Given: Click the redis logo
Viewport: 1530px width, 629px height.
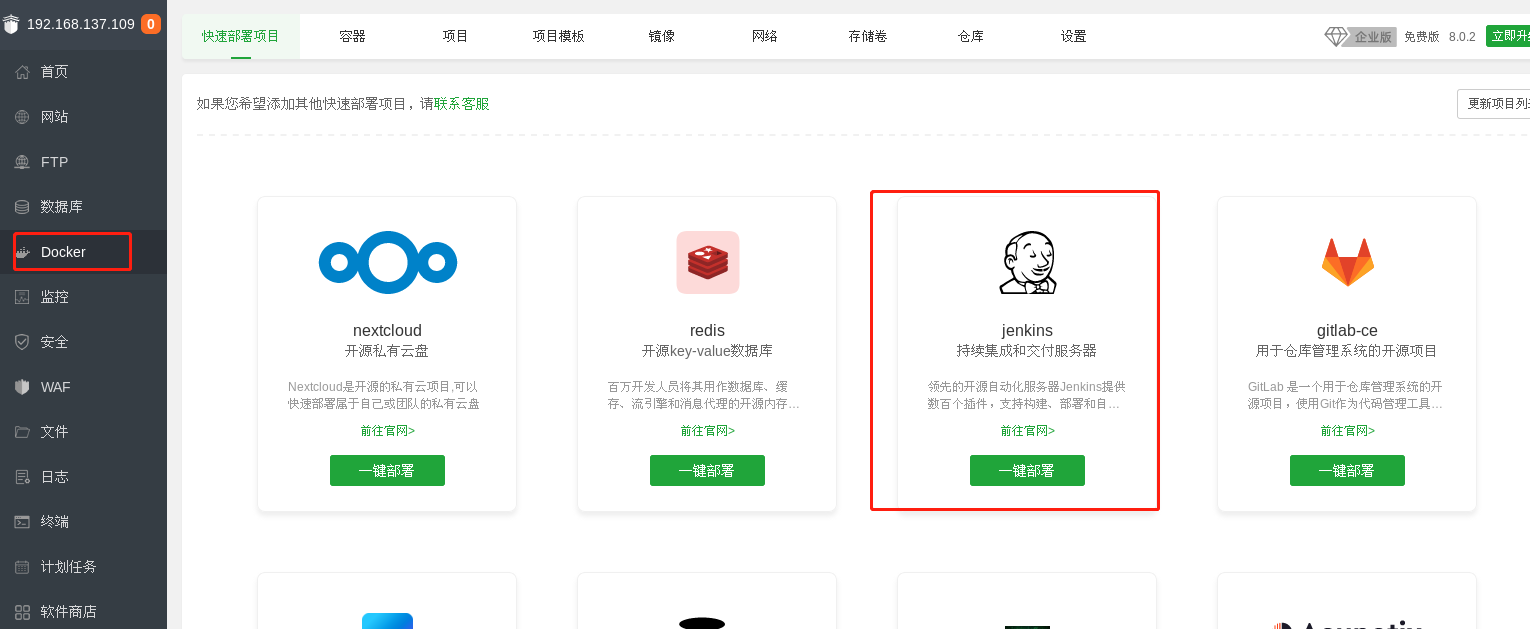Looking at the screenshot, I should tap(707, 263).
